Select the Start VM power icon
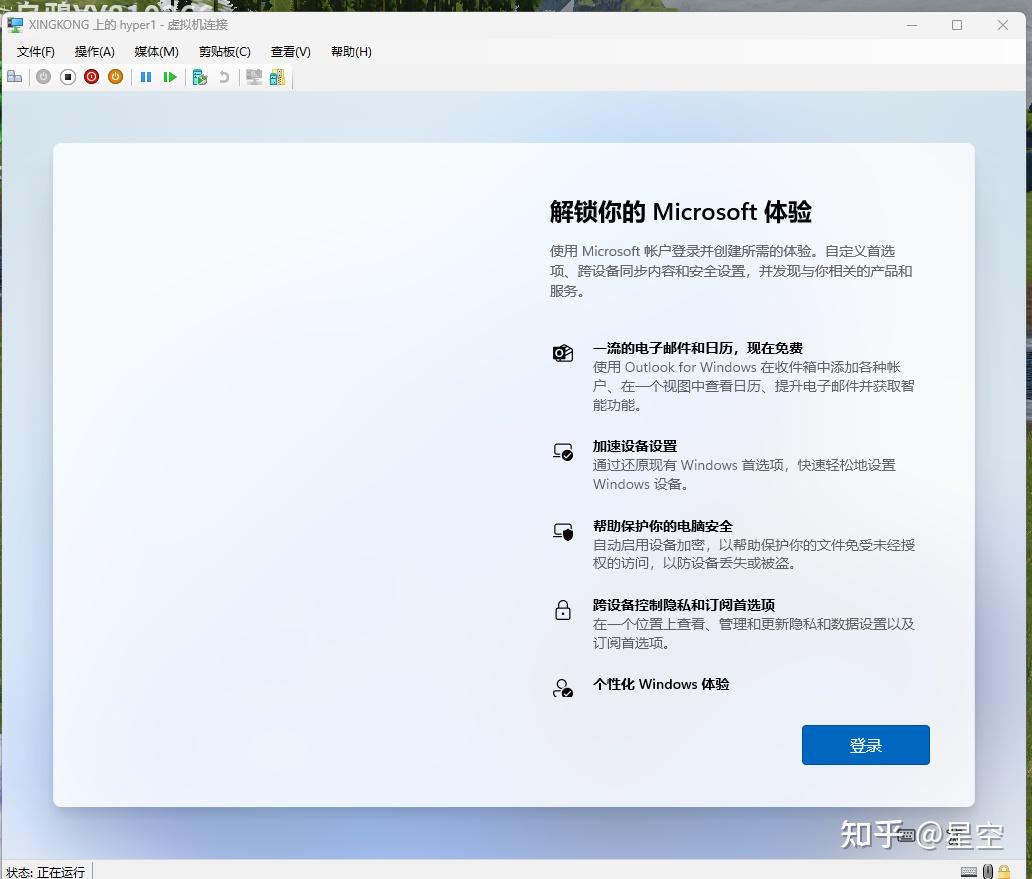The height and width of the screenshot is (879, 1032). [43, 77]
